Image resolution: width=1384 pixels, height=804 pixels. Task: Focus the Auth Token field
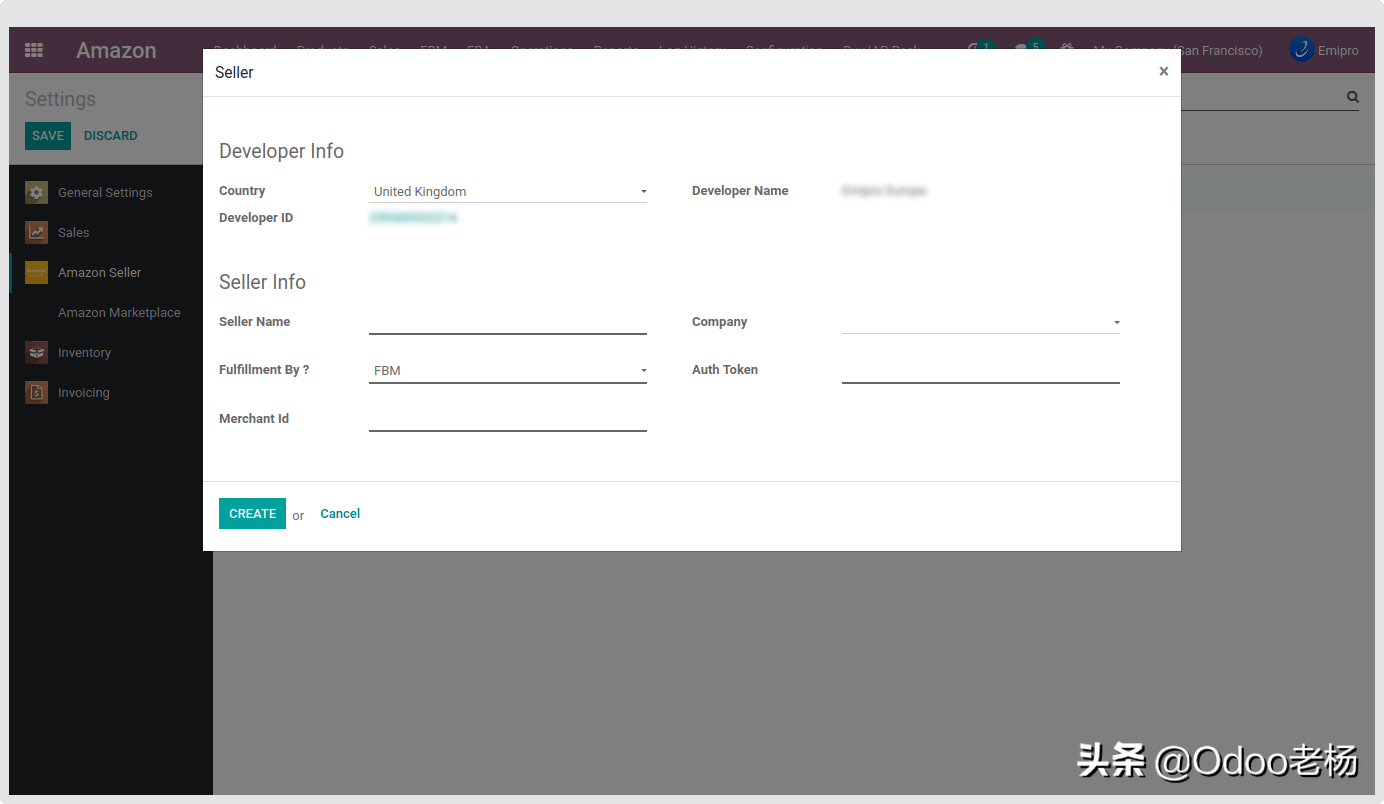980,370
